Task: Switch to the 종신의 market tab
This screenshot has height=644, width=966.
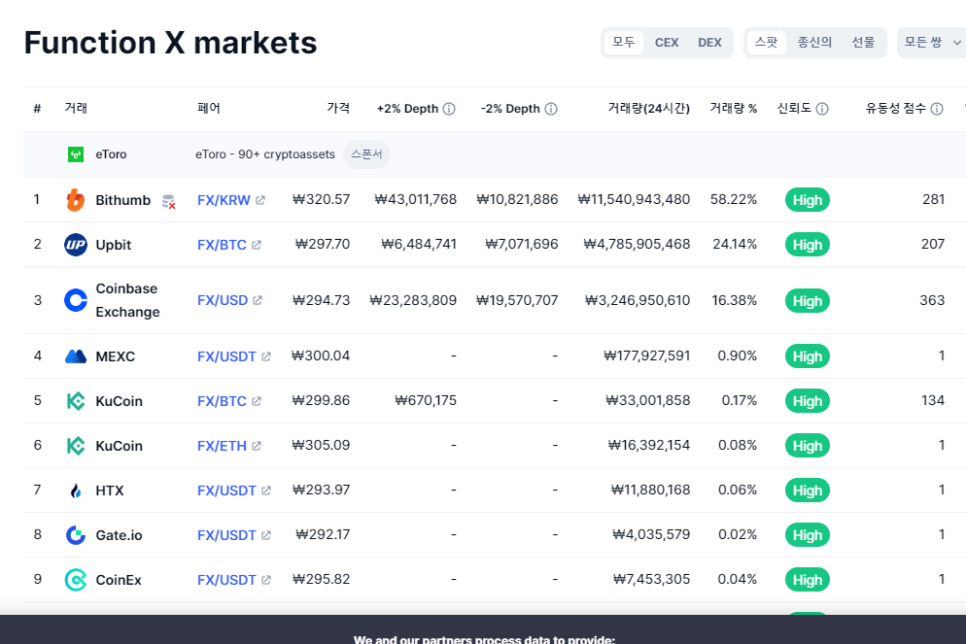Action: pyautogui.click(x=814, y=43)
